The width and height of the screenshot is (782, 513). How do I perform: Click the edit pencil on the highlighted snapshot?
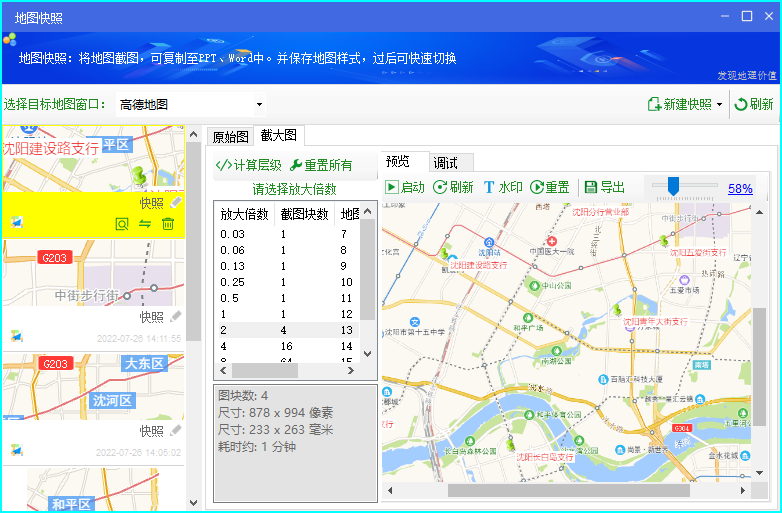(x=176, y=202)
